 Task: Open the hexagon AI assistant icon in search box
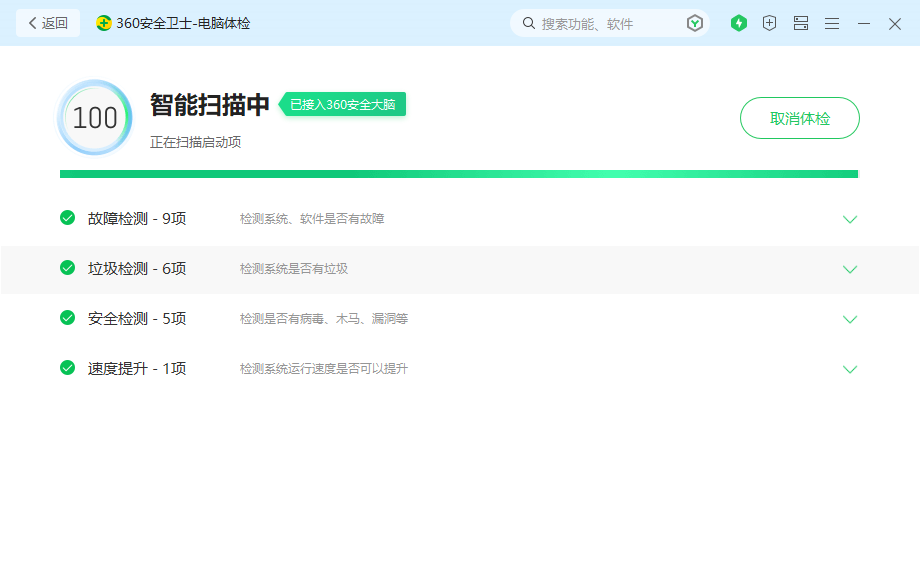(x=695, y=23)
